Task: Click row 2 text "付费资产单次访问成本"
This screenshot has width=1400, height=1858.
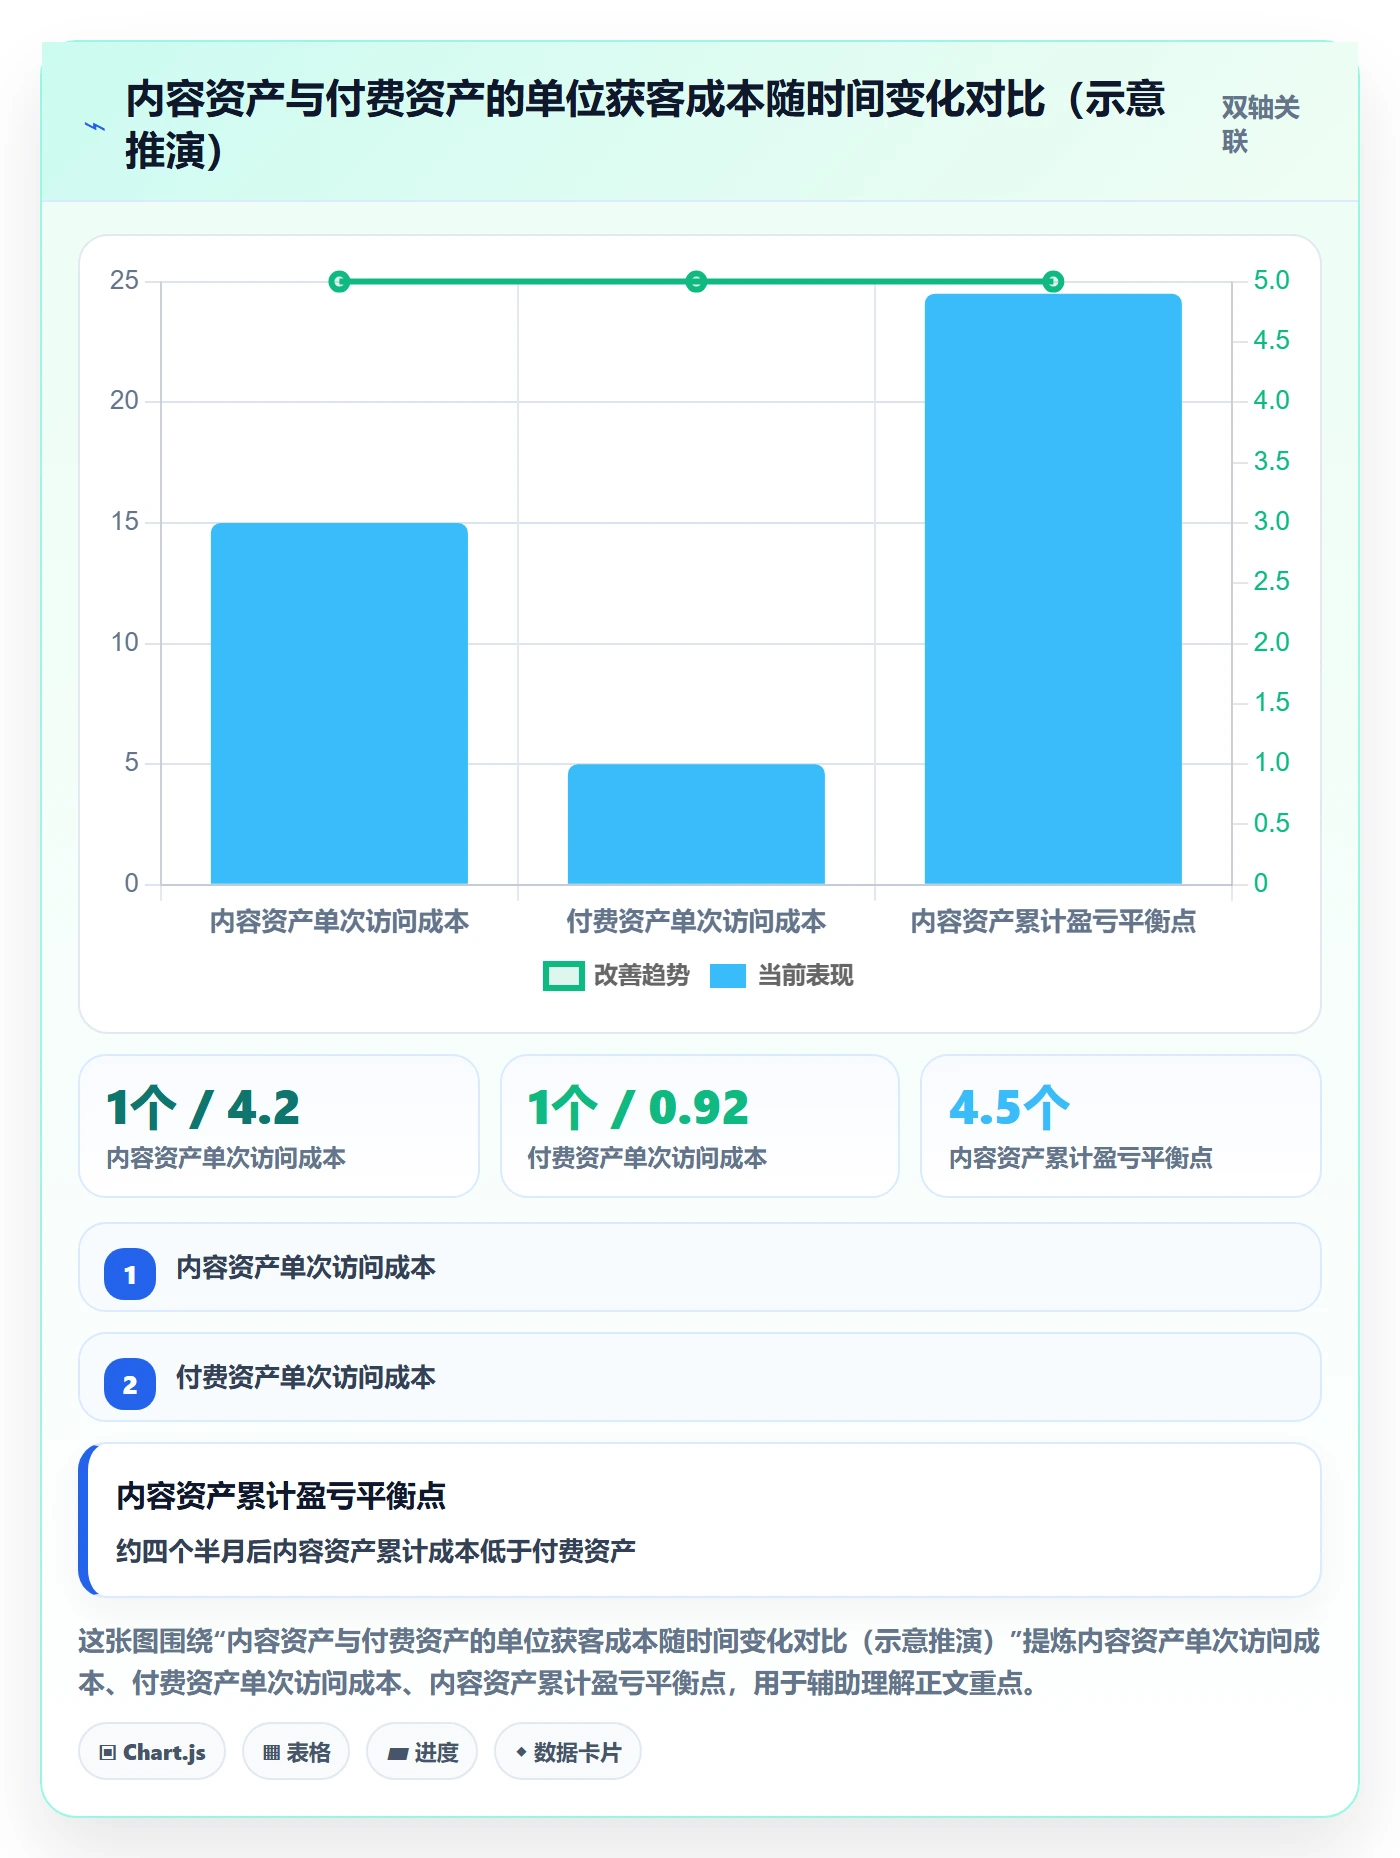Action: point(306,1378)
